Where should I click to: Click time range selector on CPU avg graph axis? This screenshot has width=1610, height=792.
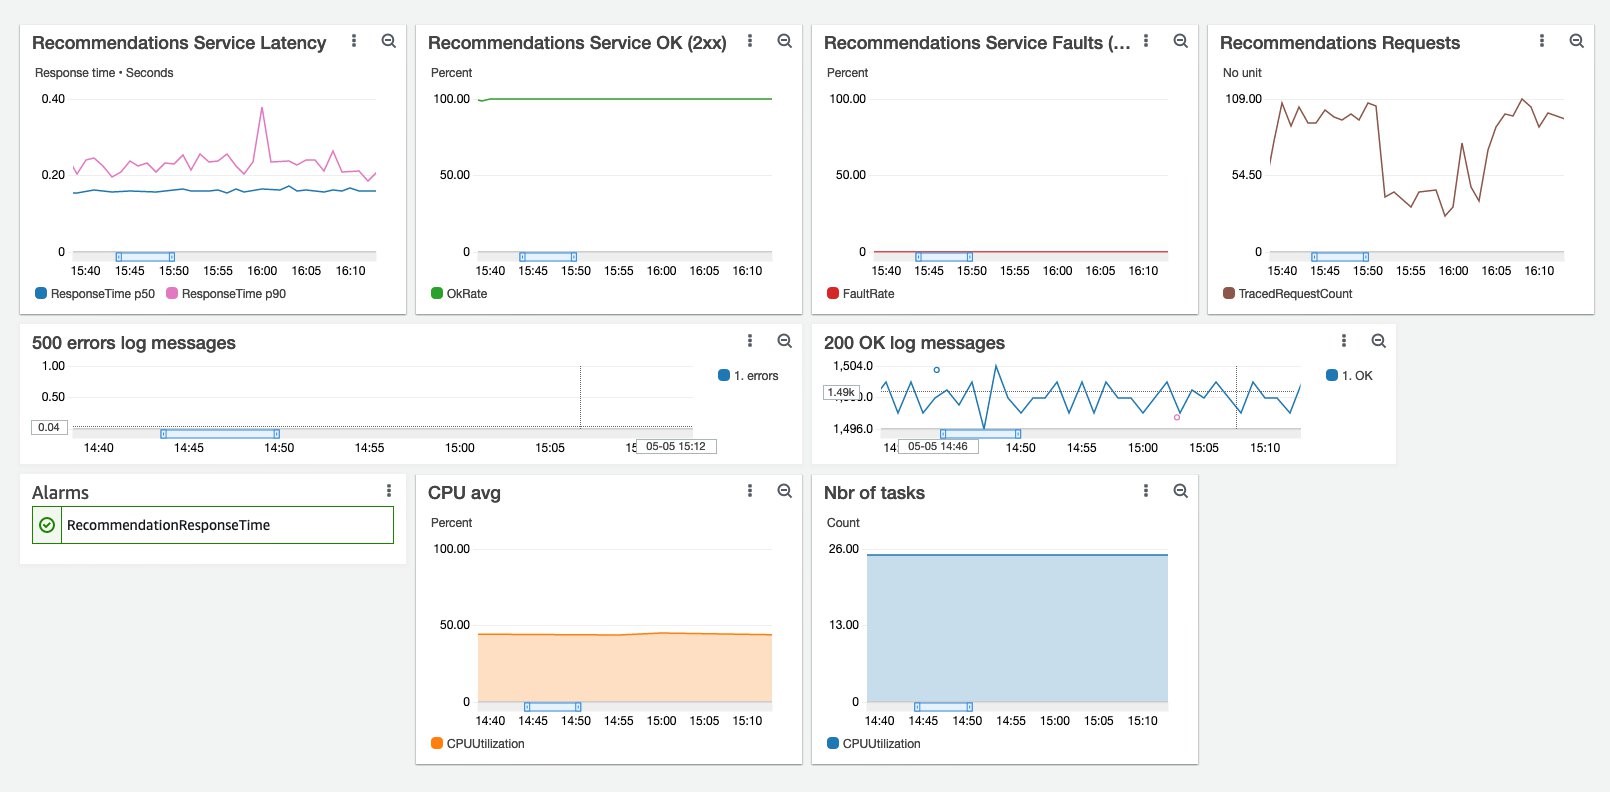(553, 707)
